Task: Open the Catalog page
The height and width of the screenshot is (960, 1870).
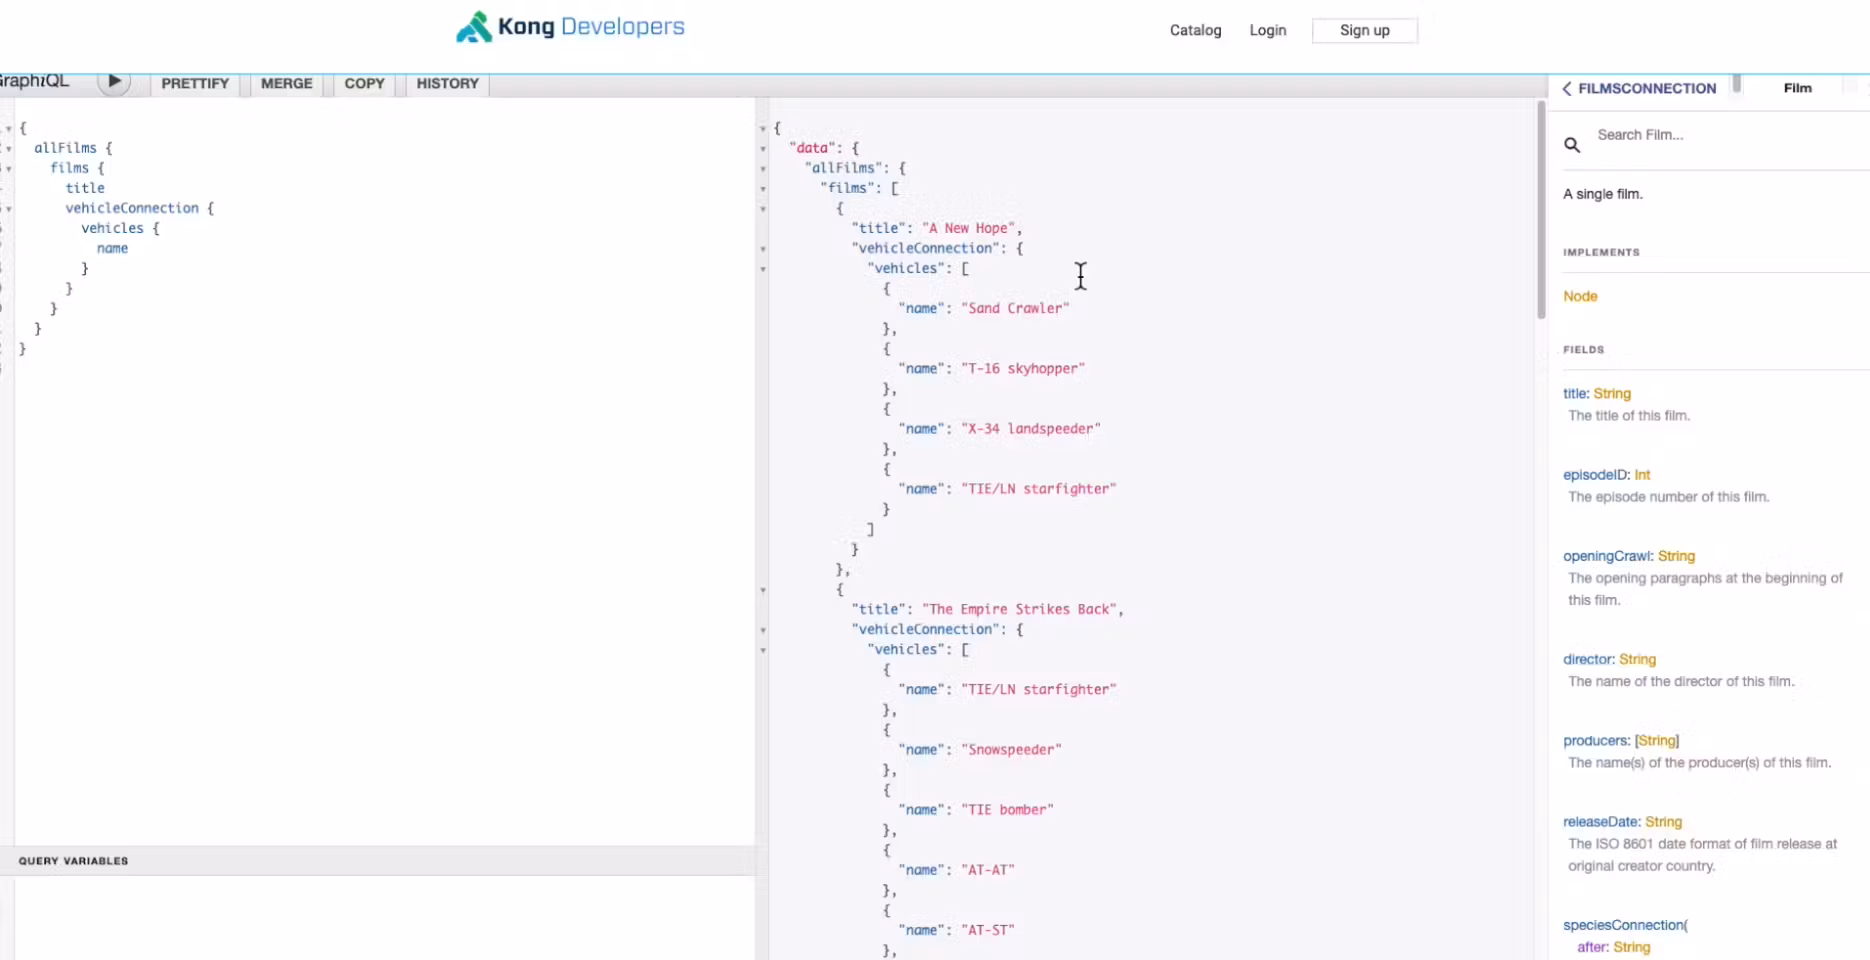Action: point(1195,30)
